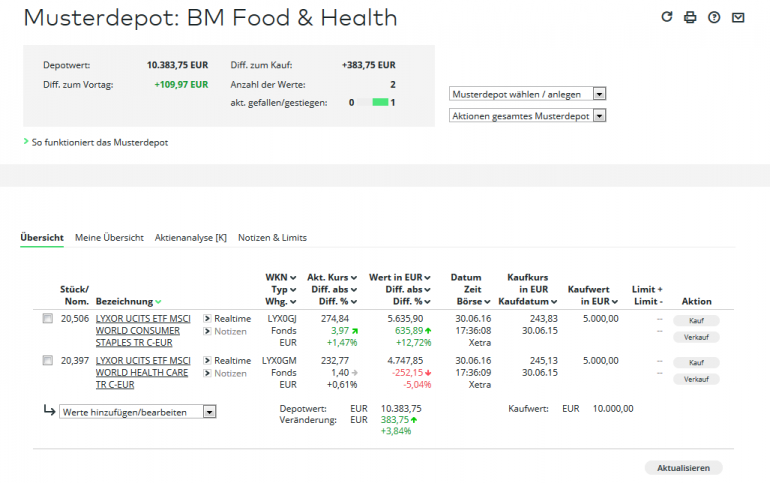Image resolution: width=770 pixels, height=483 pixels.
Task: Click Notizen arrow icon for Health Care ETF
Action: [x=207, y=373]
